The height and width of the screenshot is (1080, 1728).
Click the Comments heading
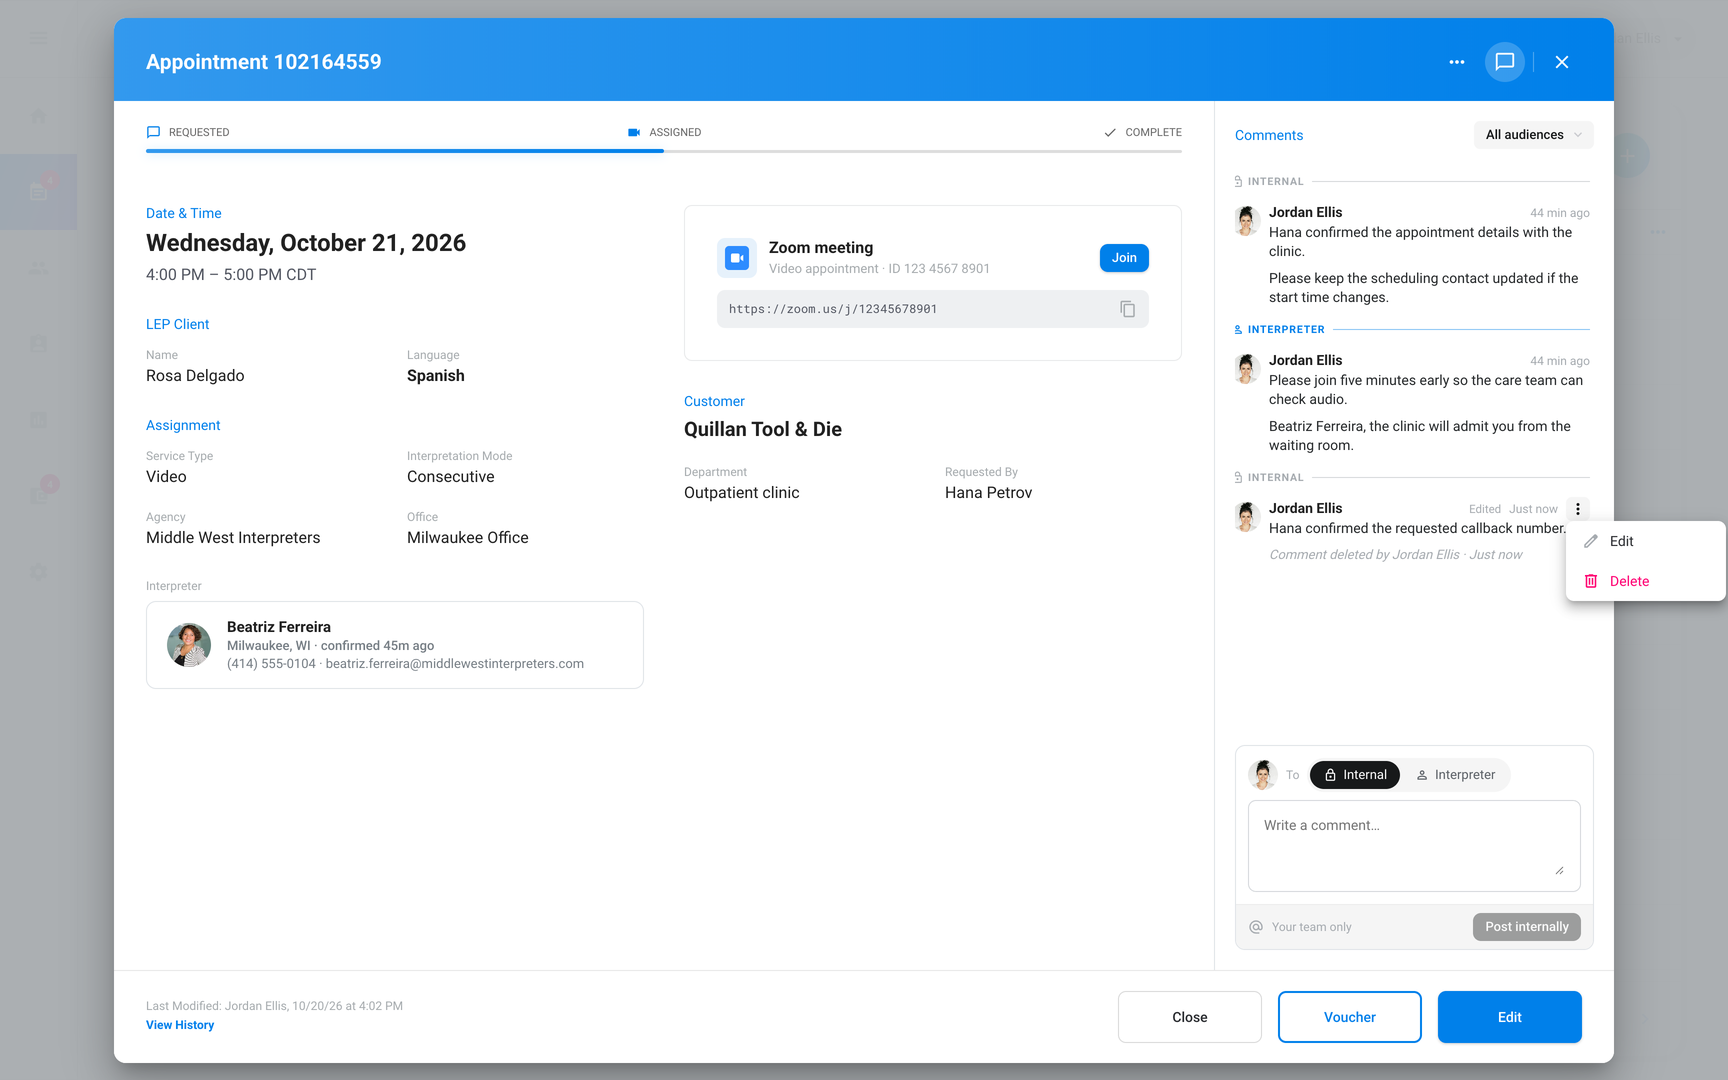tap(1269, 135)
